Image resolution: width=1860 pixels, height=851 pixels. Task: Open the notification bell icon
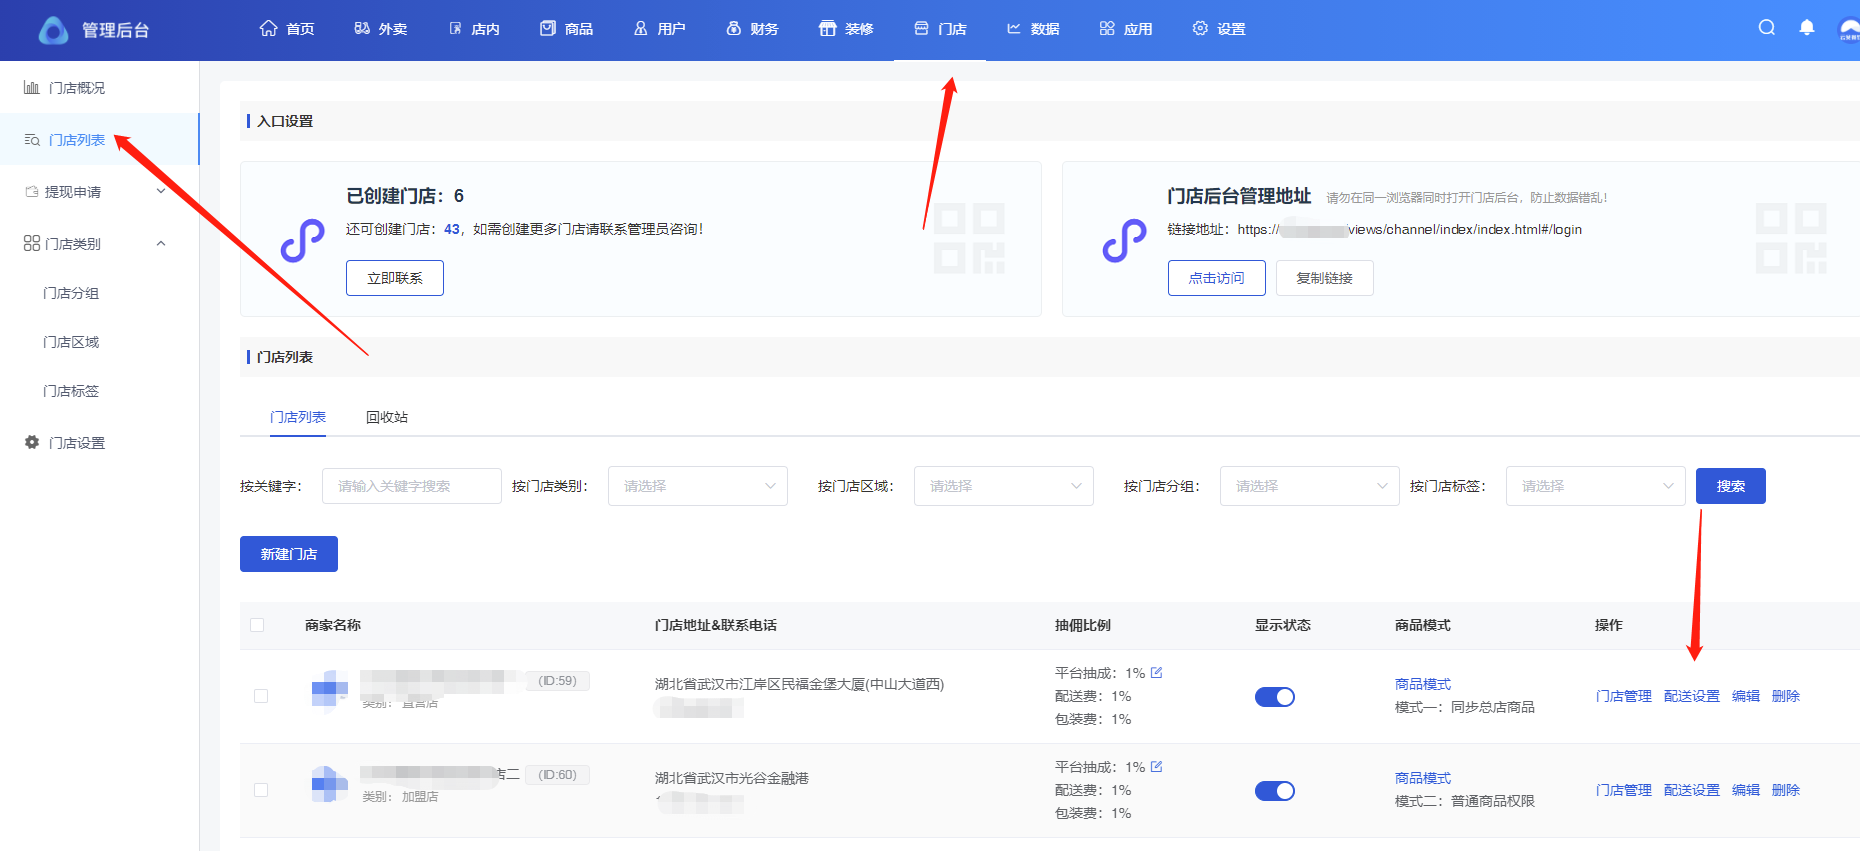(1806, 28)
